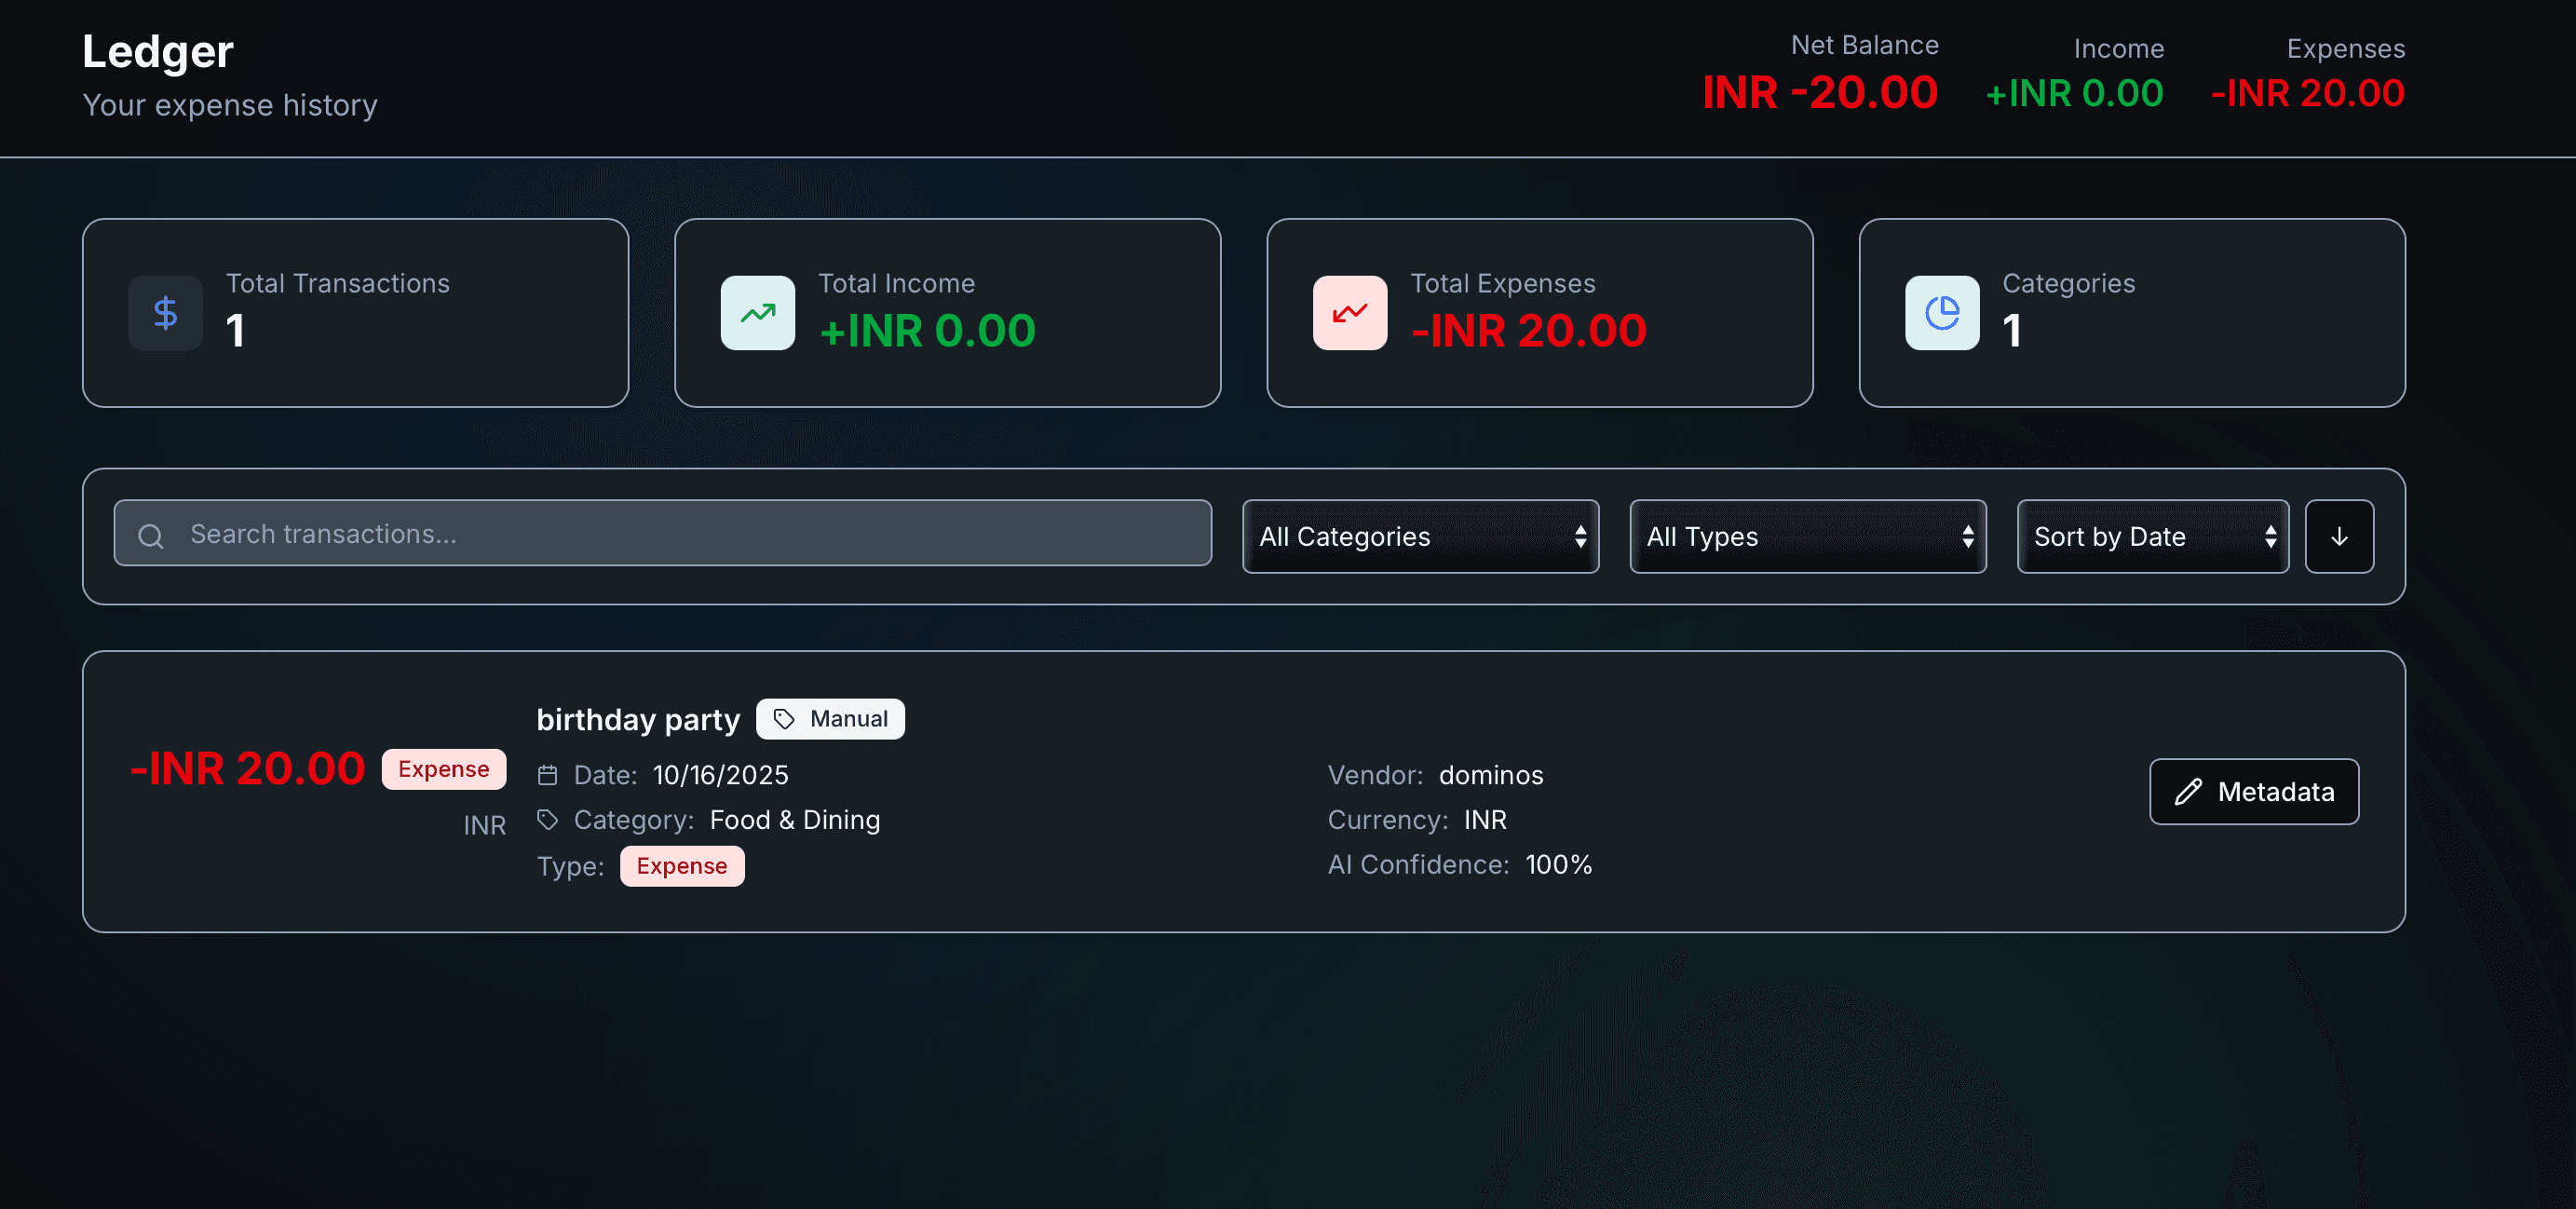2576x1209 pixels.
Task: Click the Expense badge next to the amount
Action: coord(443,769)
